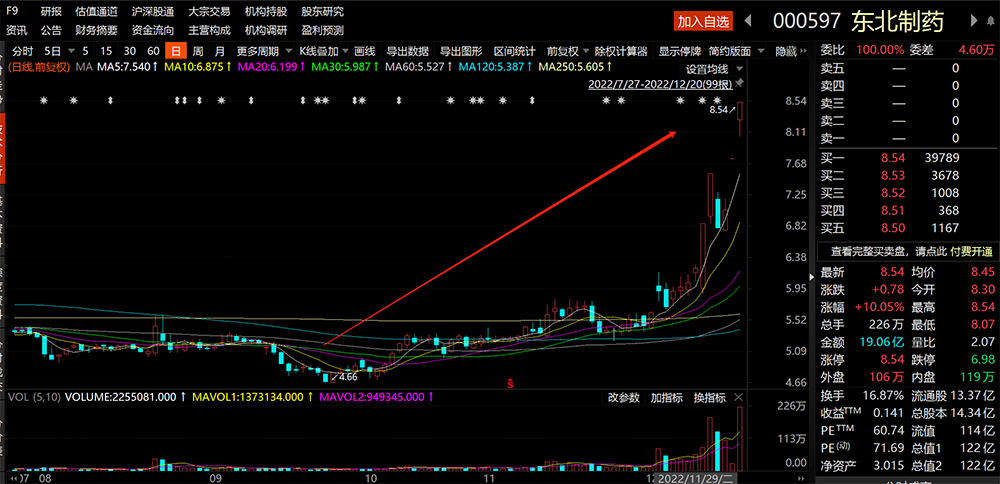
Task: Activate the 画线 drawing tool
Action: click(x=365, y=52)
